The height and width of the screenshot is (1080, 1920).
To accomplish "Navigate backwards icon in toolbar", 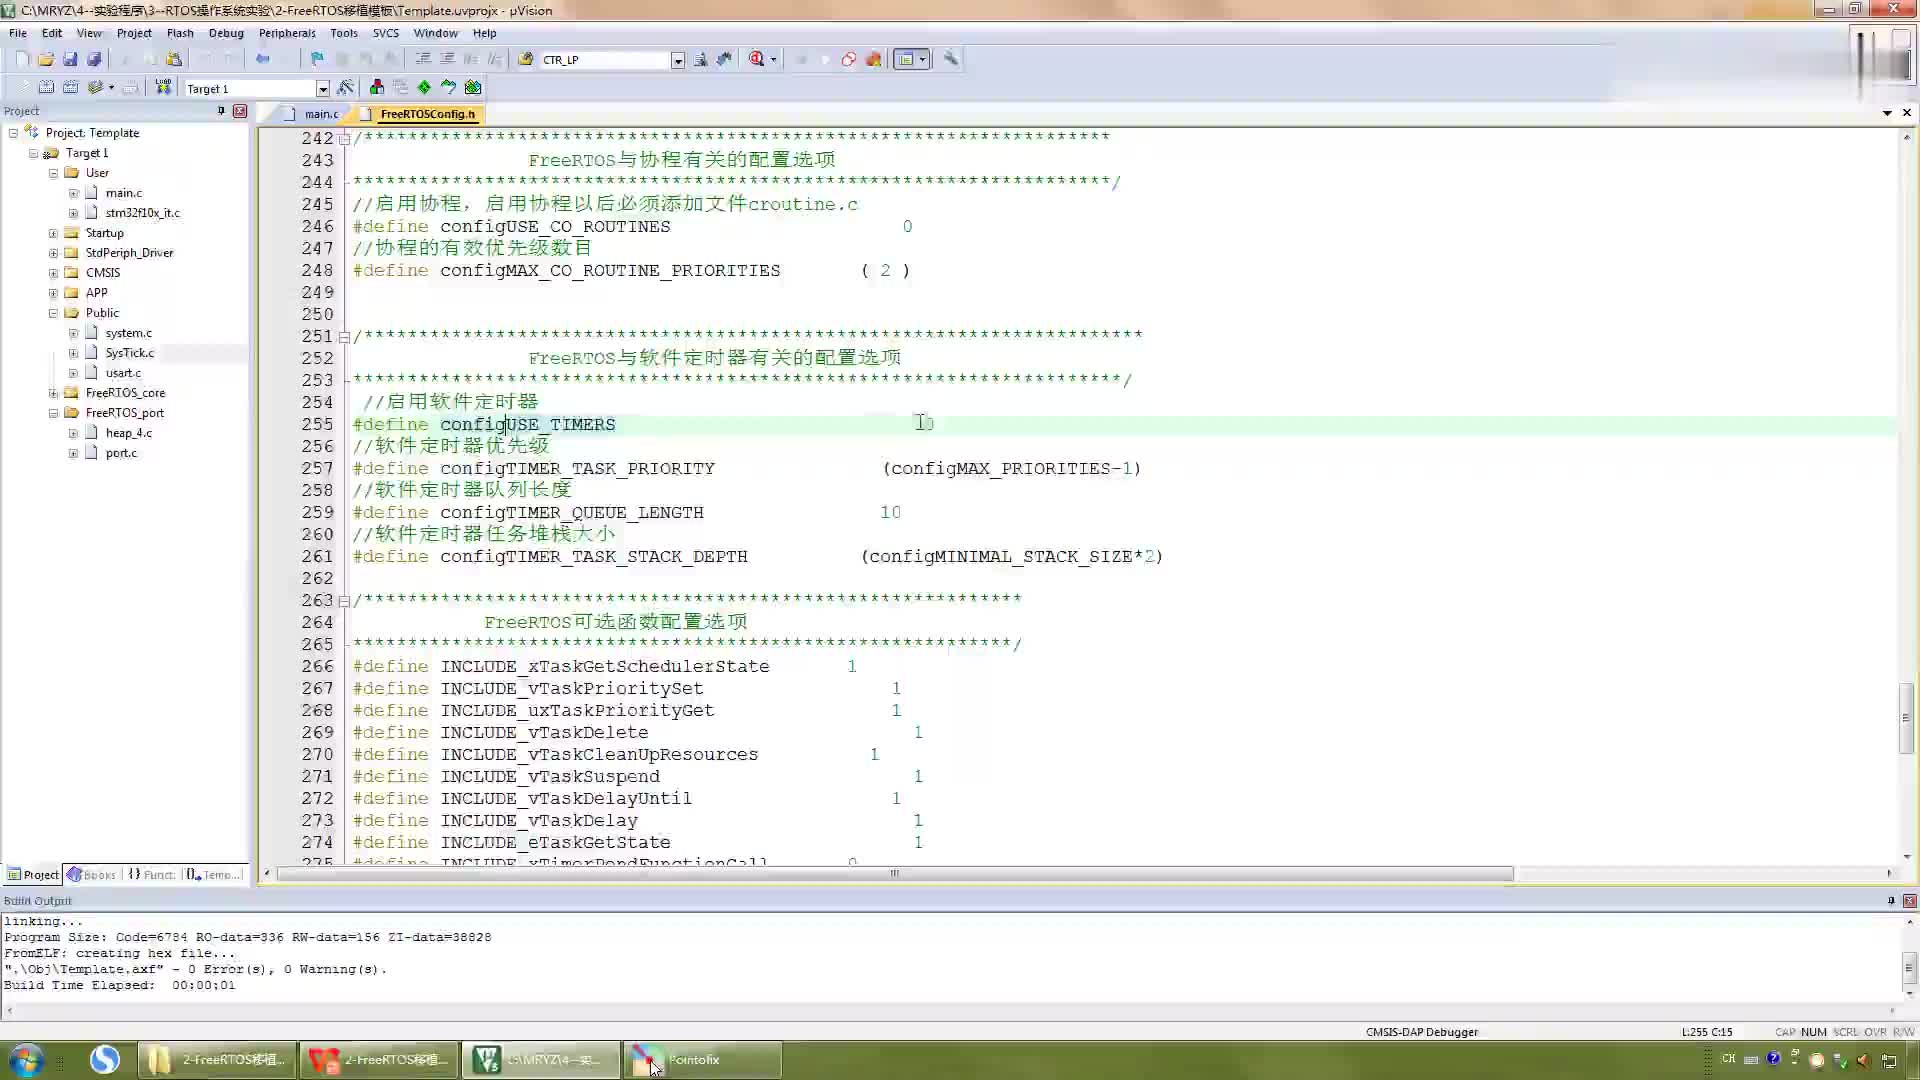I will click(262, 60).
